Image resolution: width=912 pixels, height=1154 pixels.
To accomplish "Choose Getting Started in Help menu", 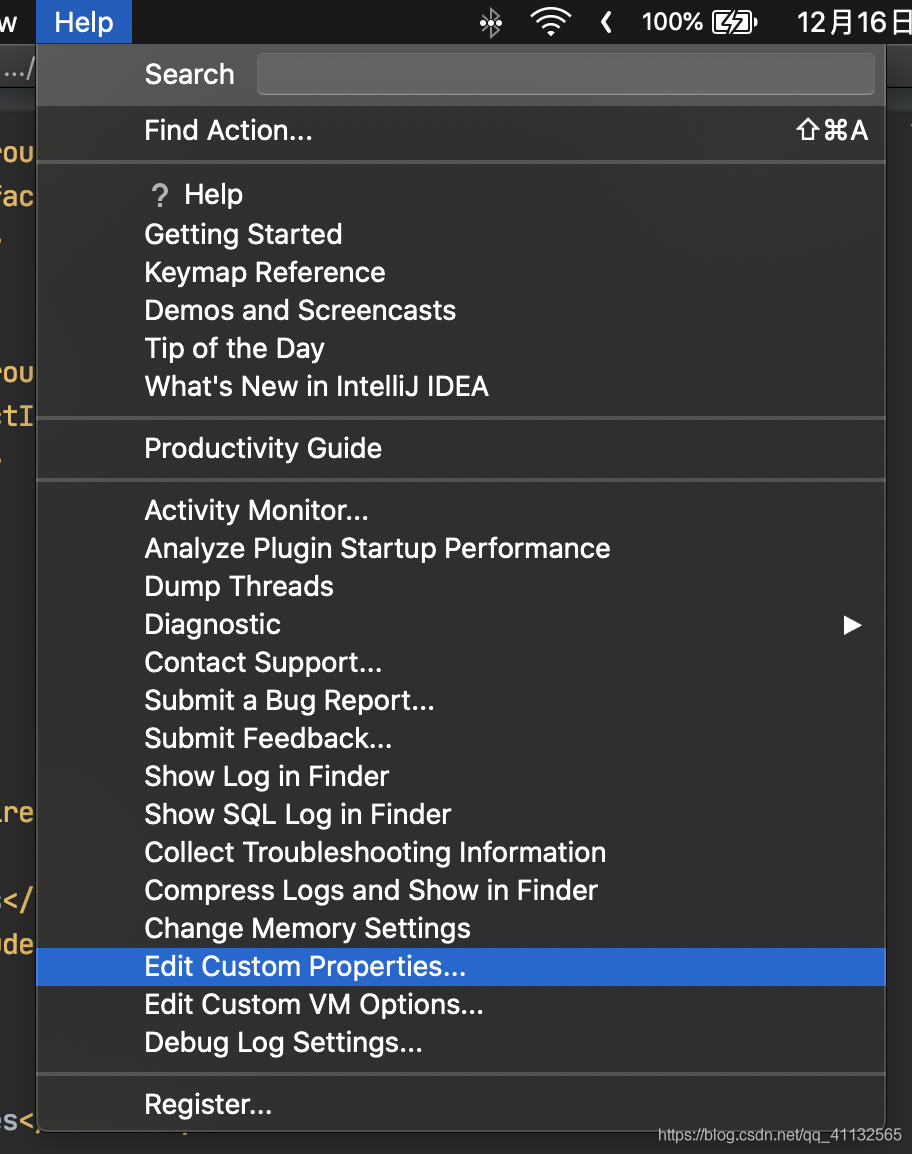I will 243,234.
